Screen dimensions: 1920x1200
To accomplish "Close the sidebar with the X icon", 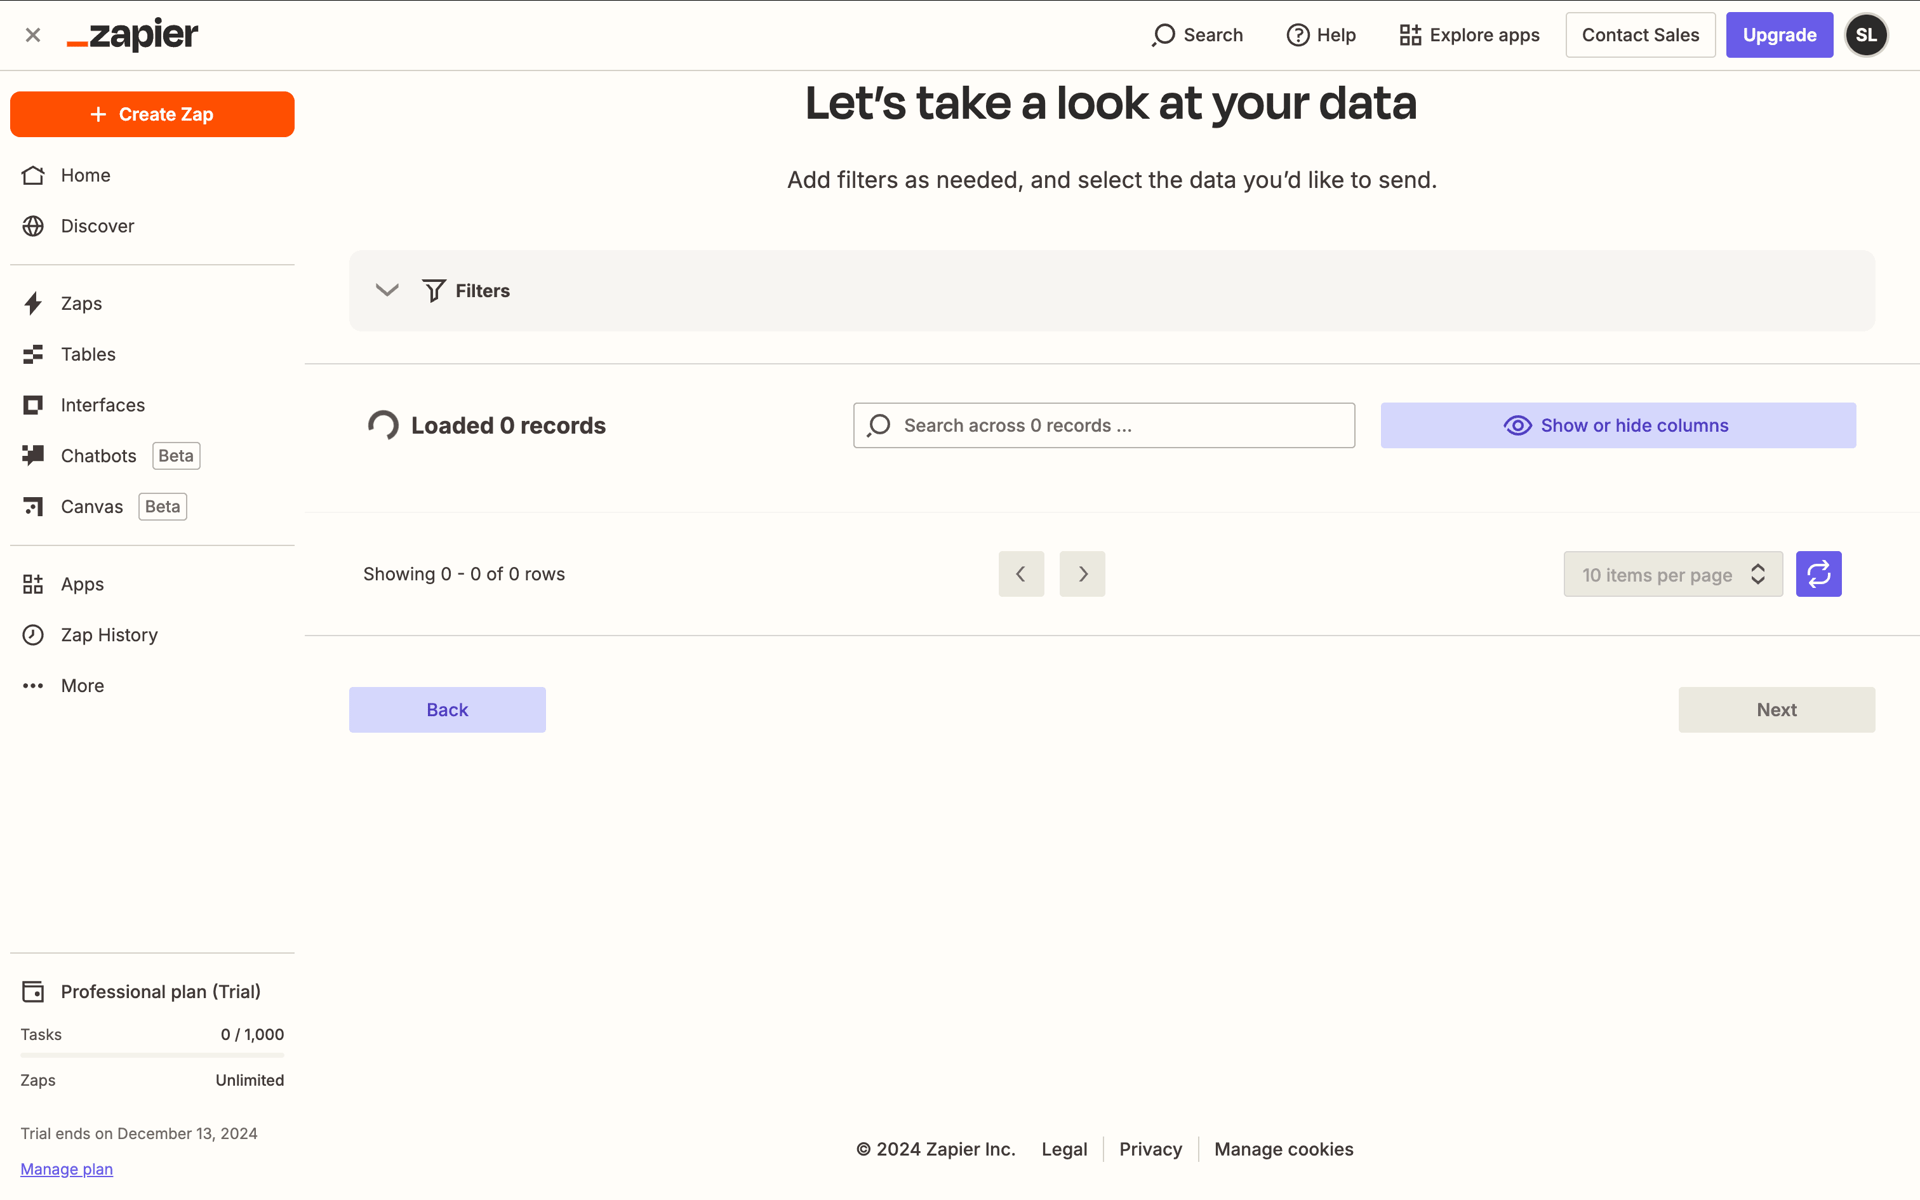I will pyautogui.click(x=33, y=35).
